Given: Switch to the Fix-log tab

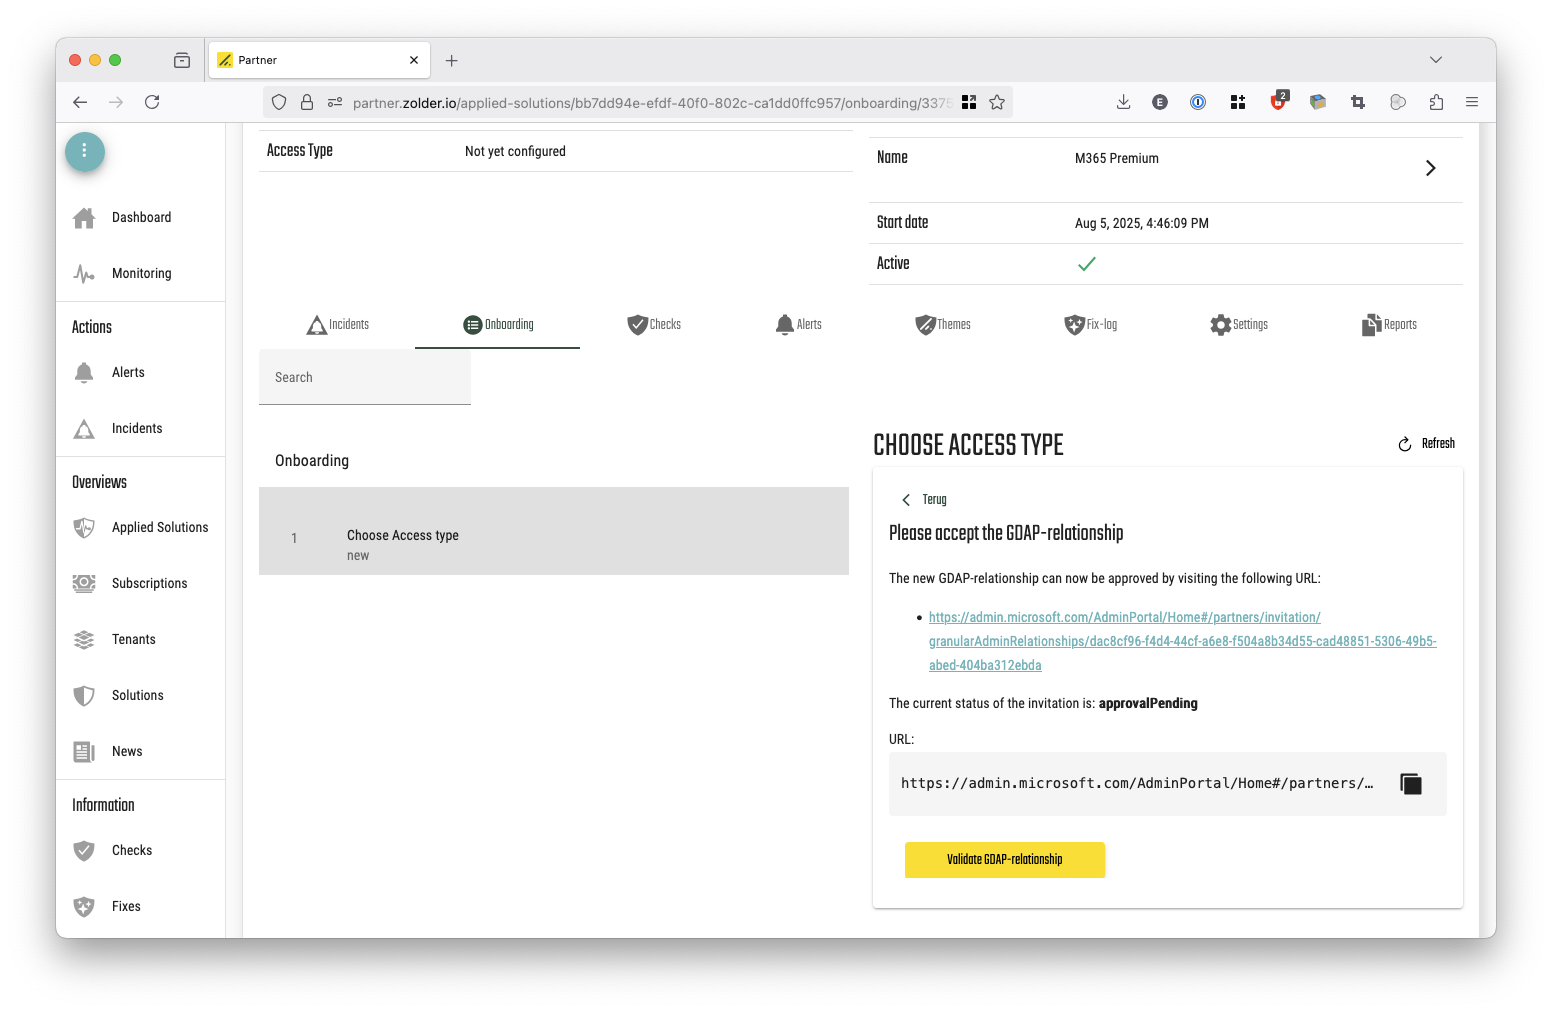Looking at the screenshot, I should 1091,325.
